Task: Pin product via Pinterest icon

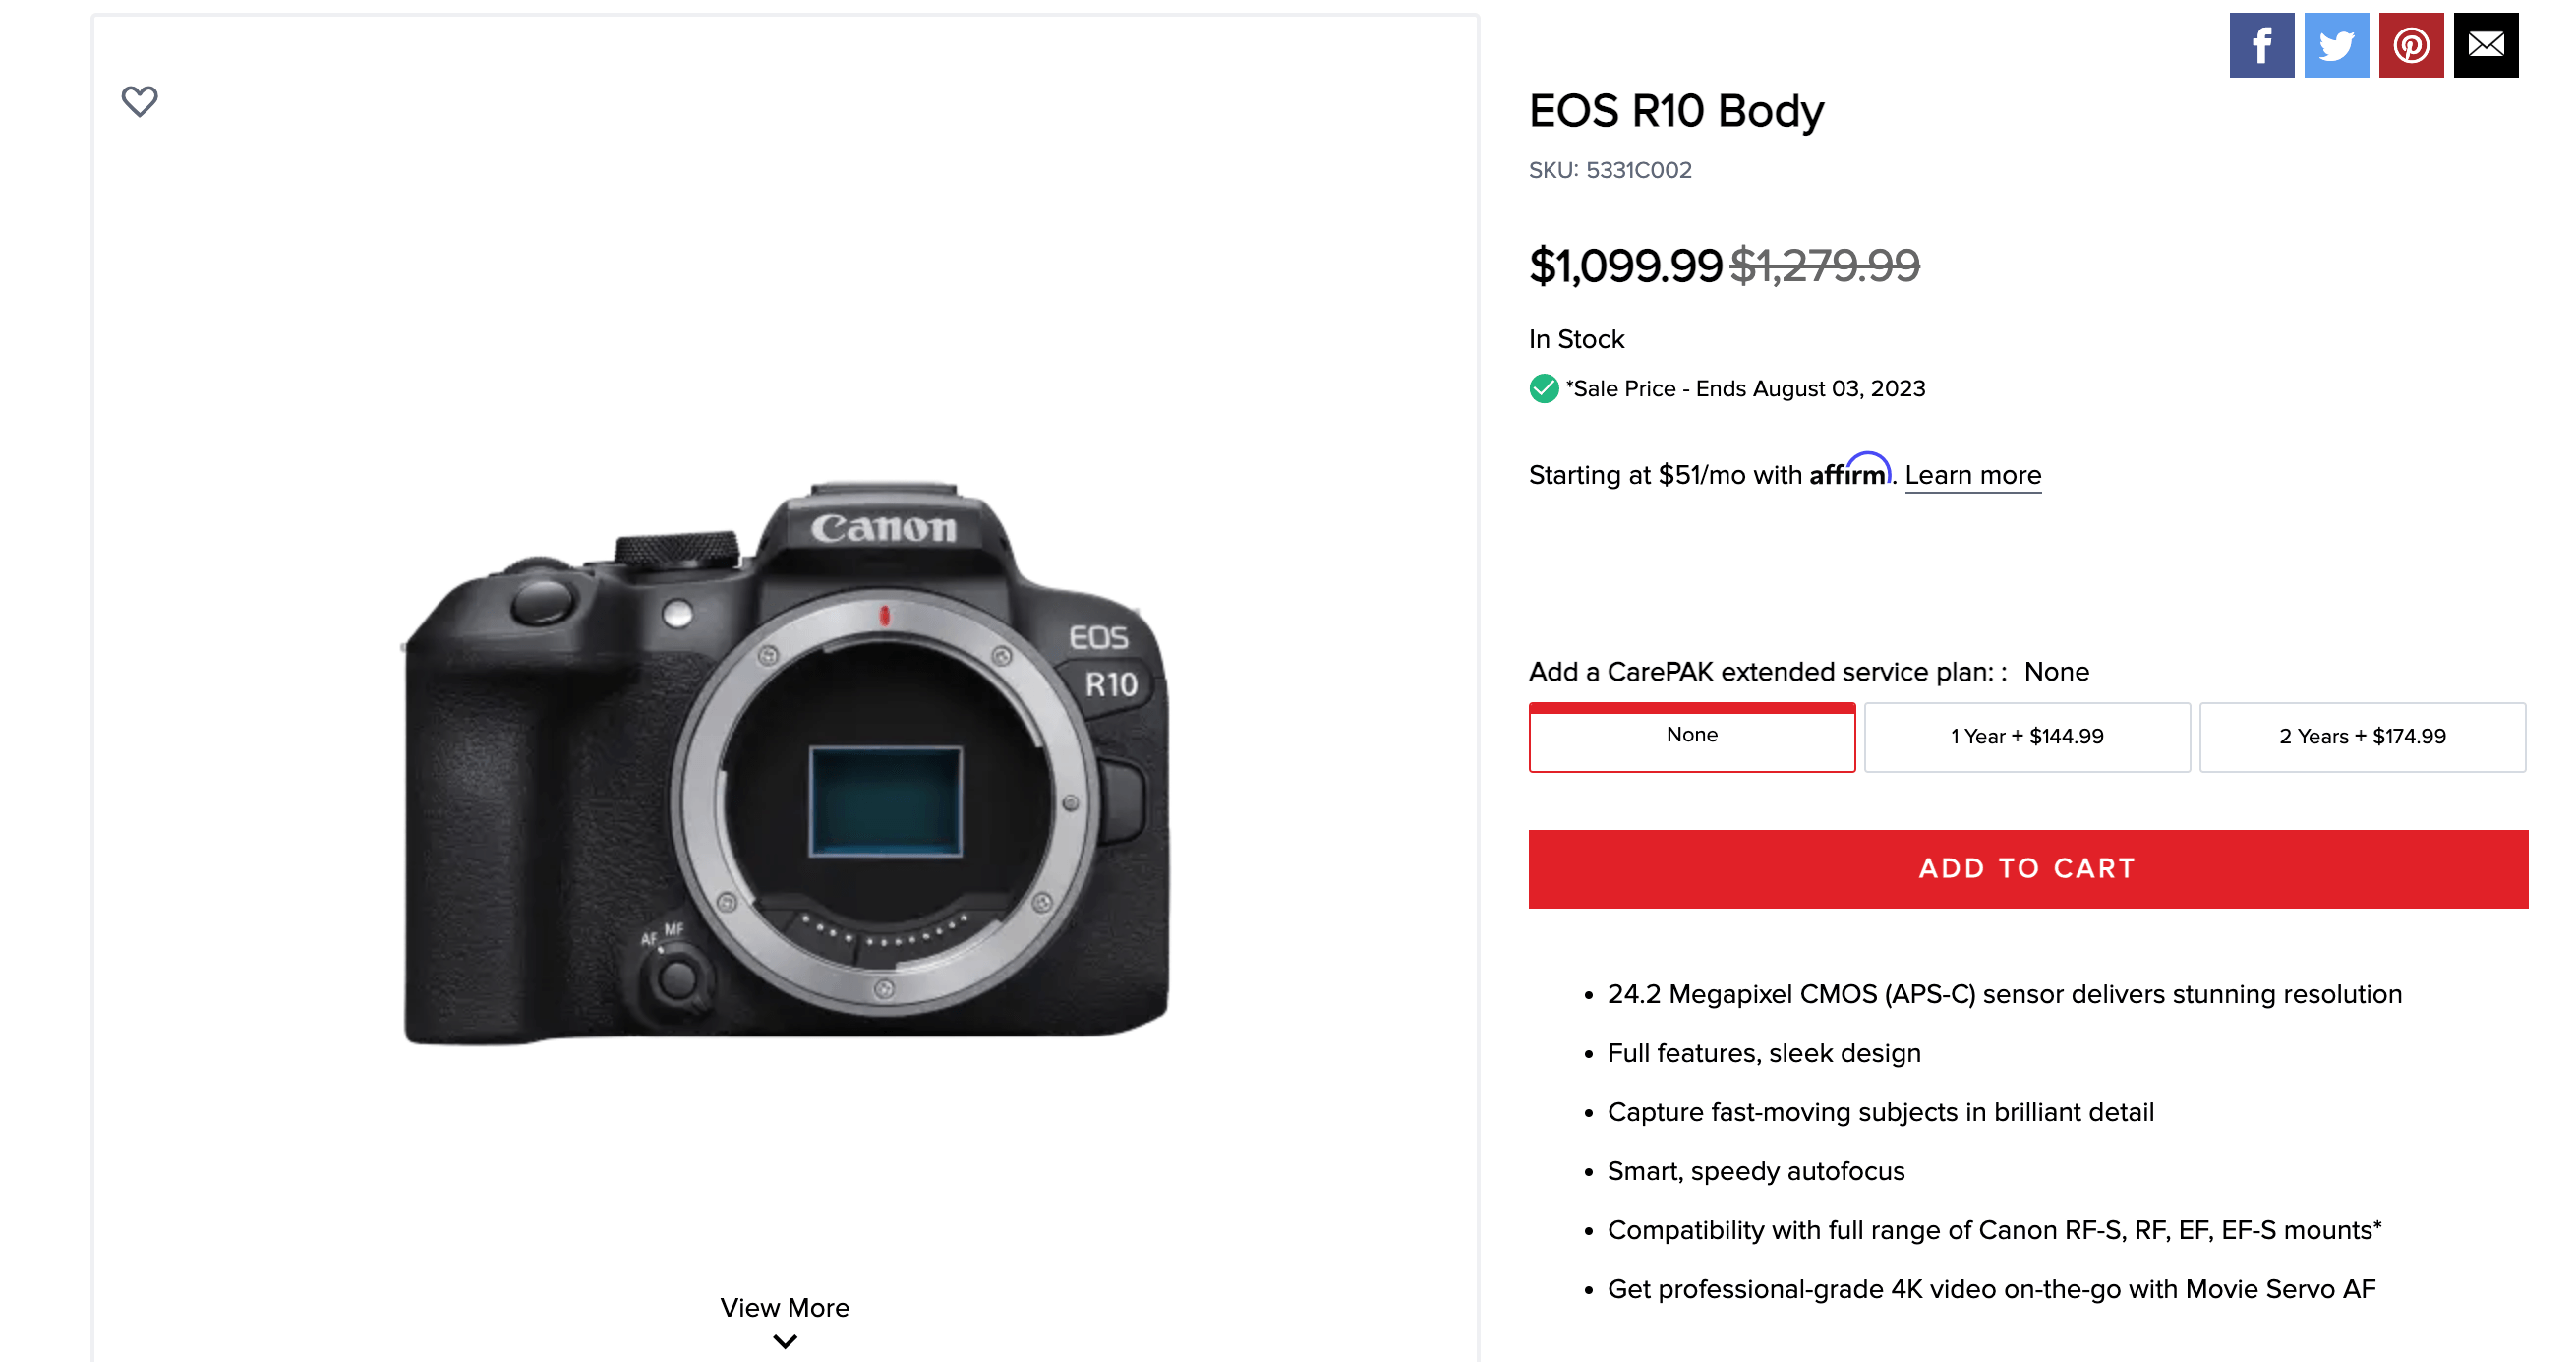Action: [x=2410, y=45]
